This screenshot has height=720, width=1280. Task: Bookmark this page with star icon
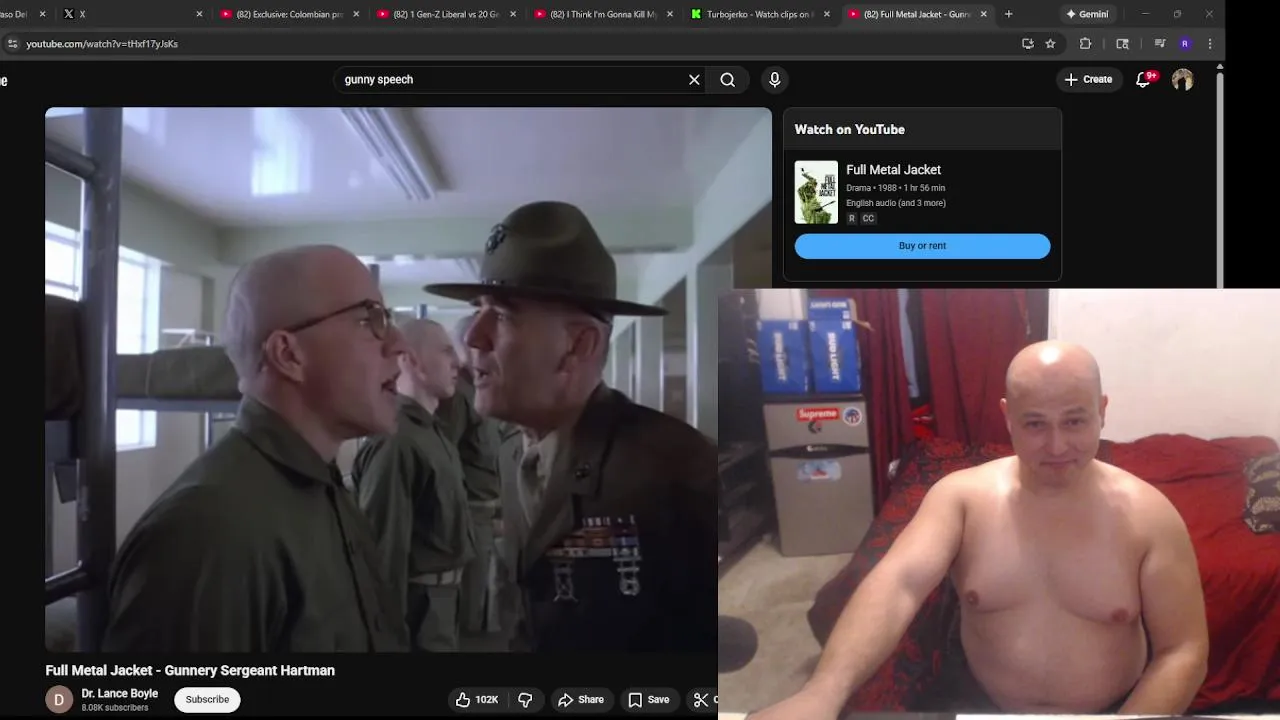tap(1050, 44)
